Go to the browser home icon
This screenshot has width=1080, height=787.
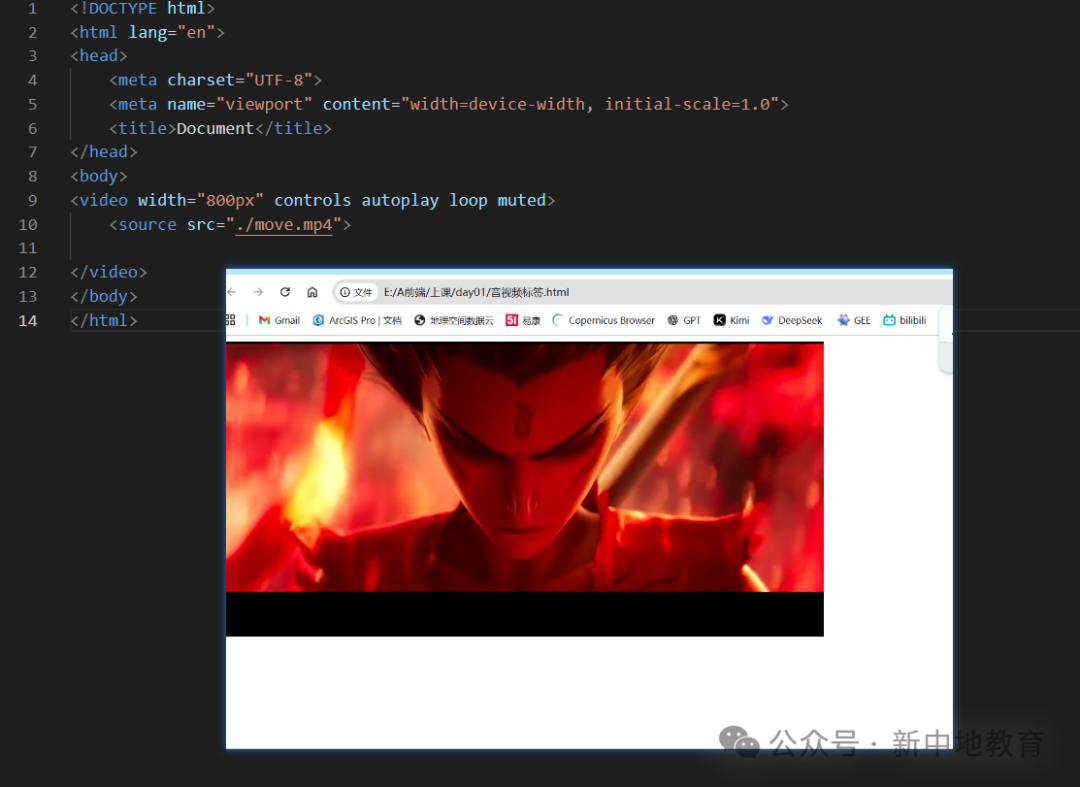click(x=312, y=292)
